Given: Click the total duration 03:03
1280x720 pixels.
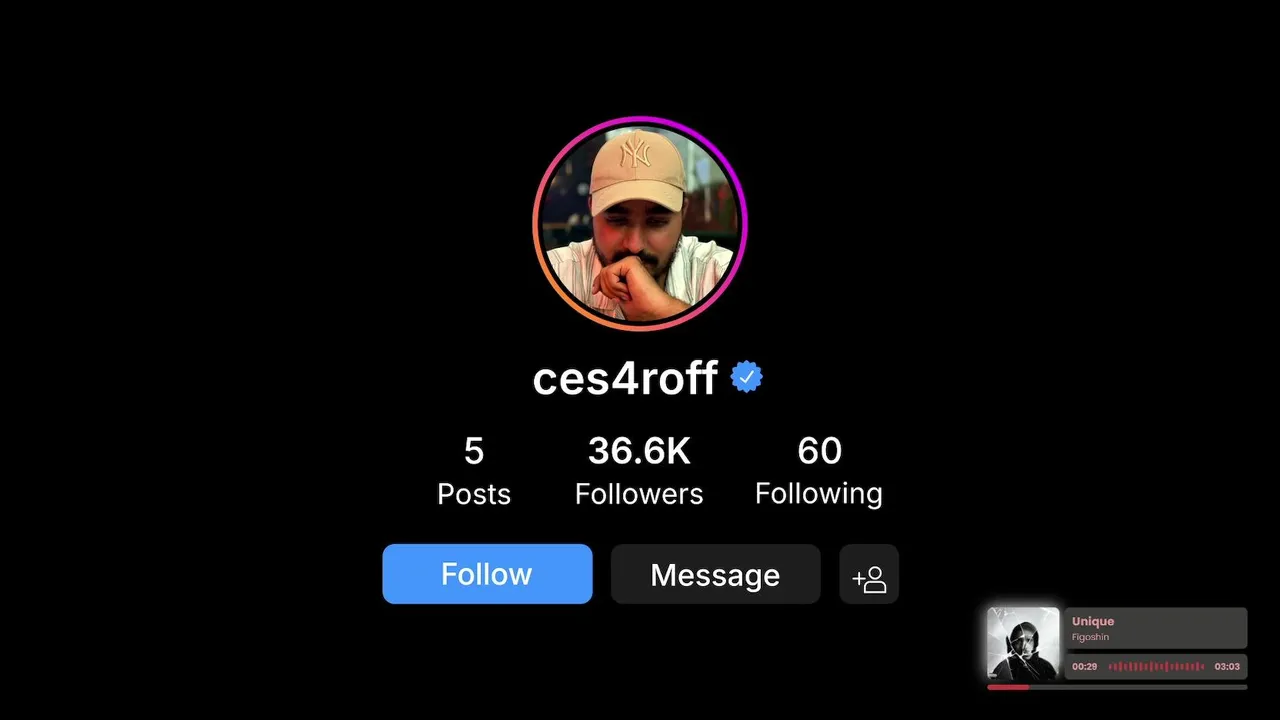Looking at the screenshot, I should coord(1227,666).
